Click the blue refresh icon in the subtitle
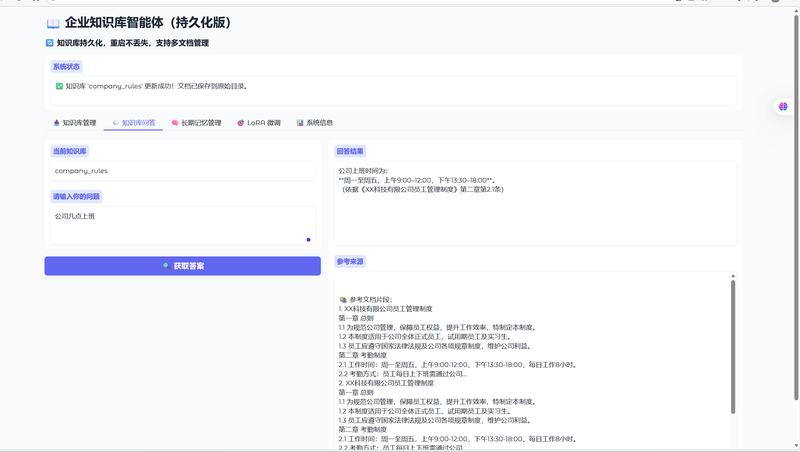 click(x=50, y=43)
